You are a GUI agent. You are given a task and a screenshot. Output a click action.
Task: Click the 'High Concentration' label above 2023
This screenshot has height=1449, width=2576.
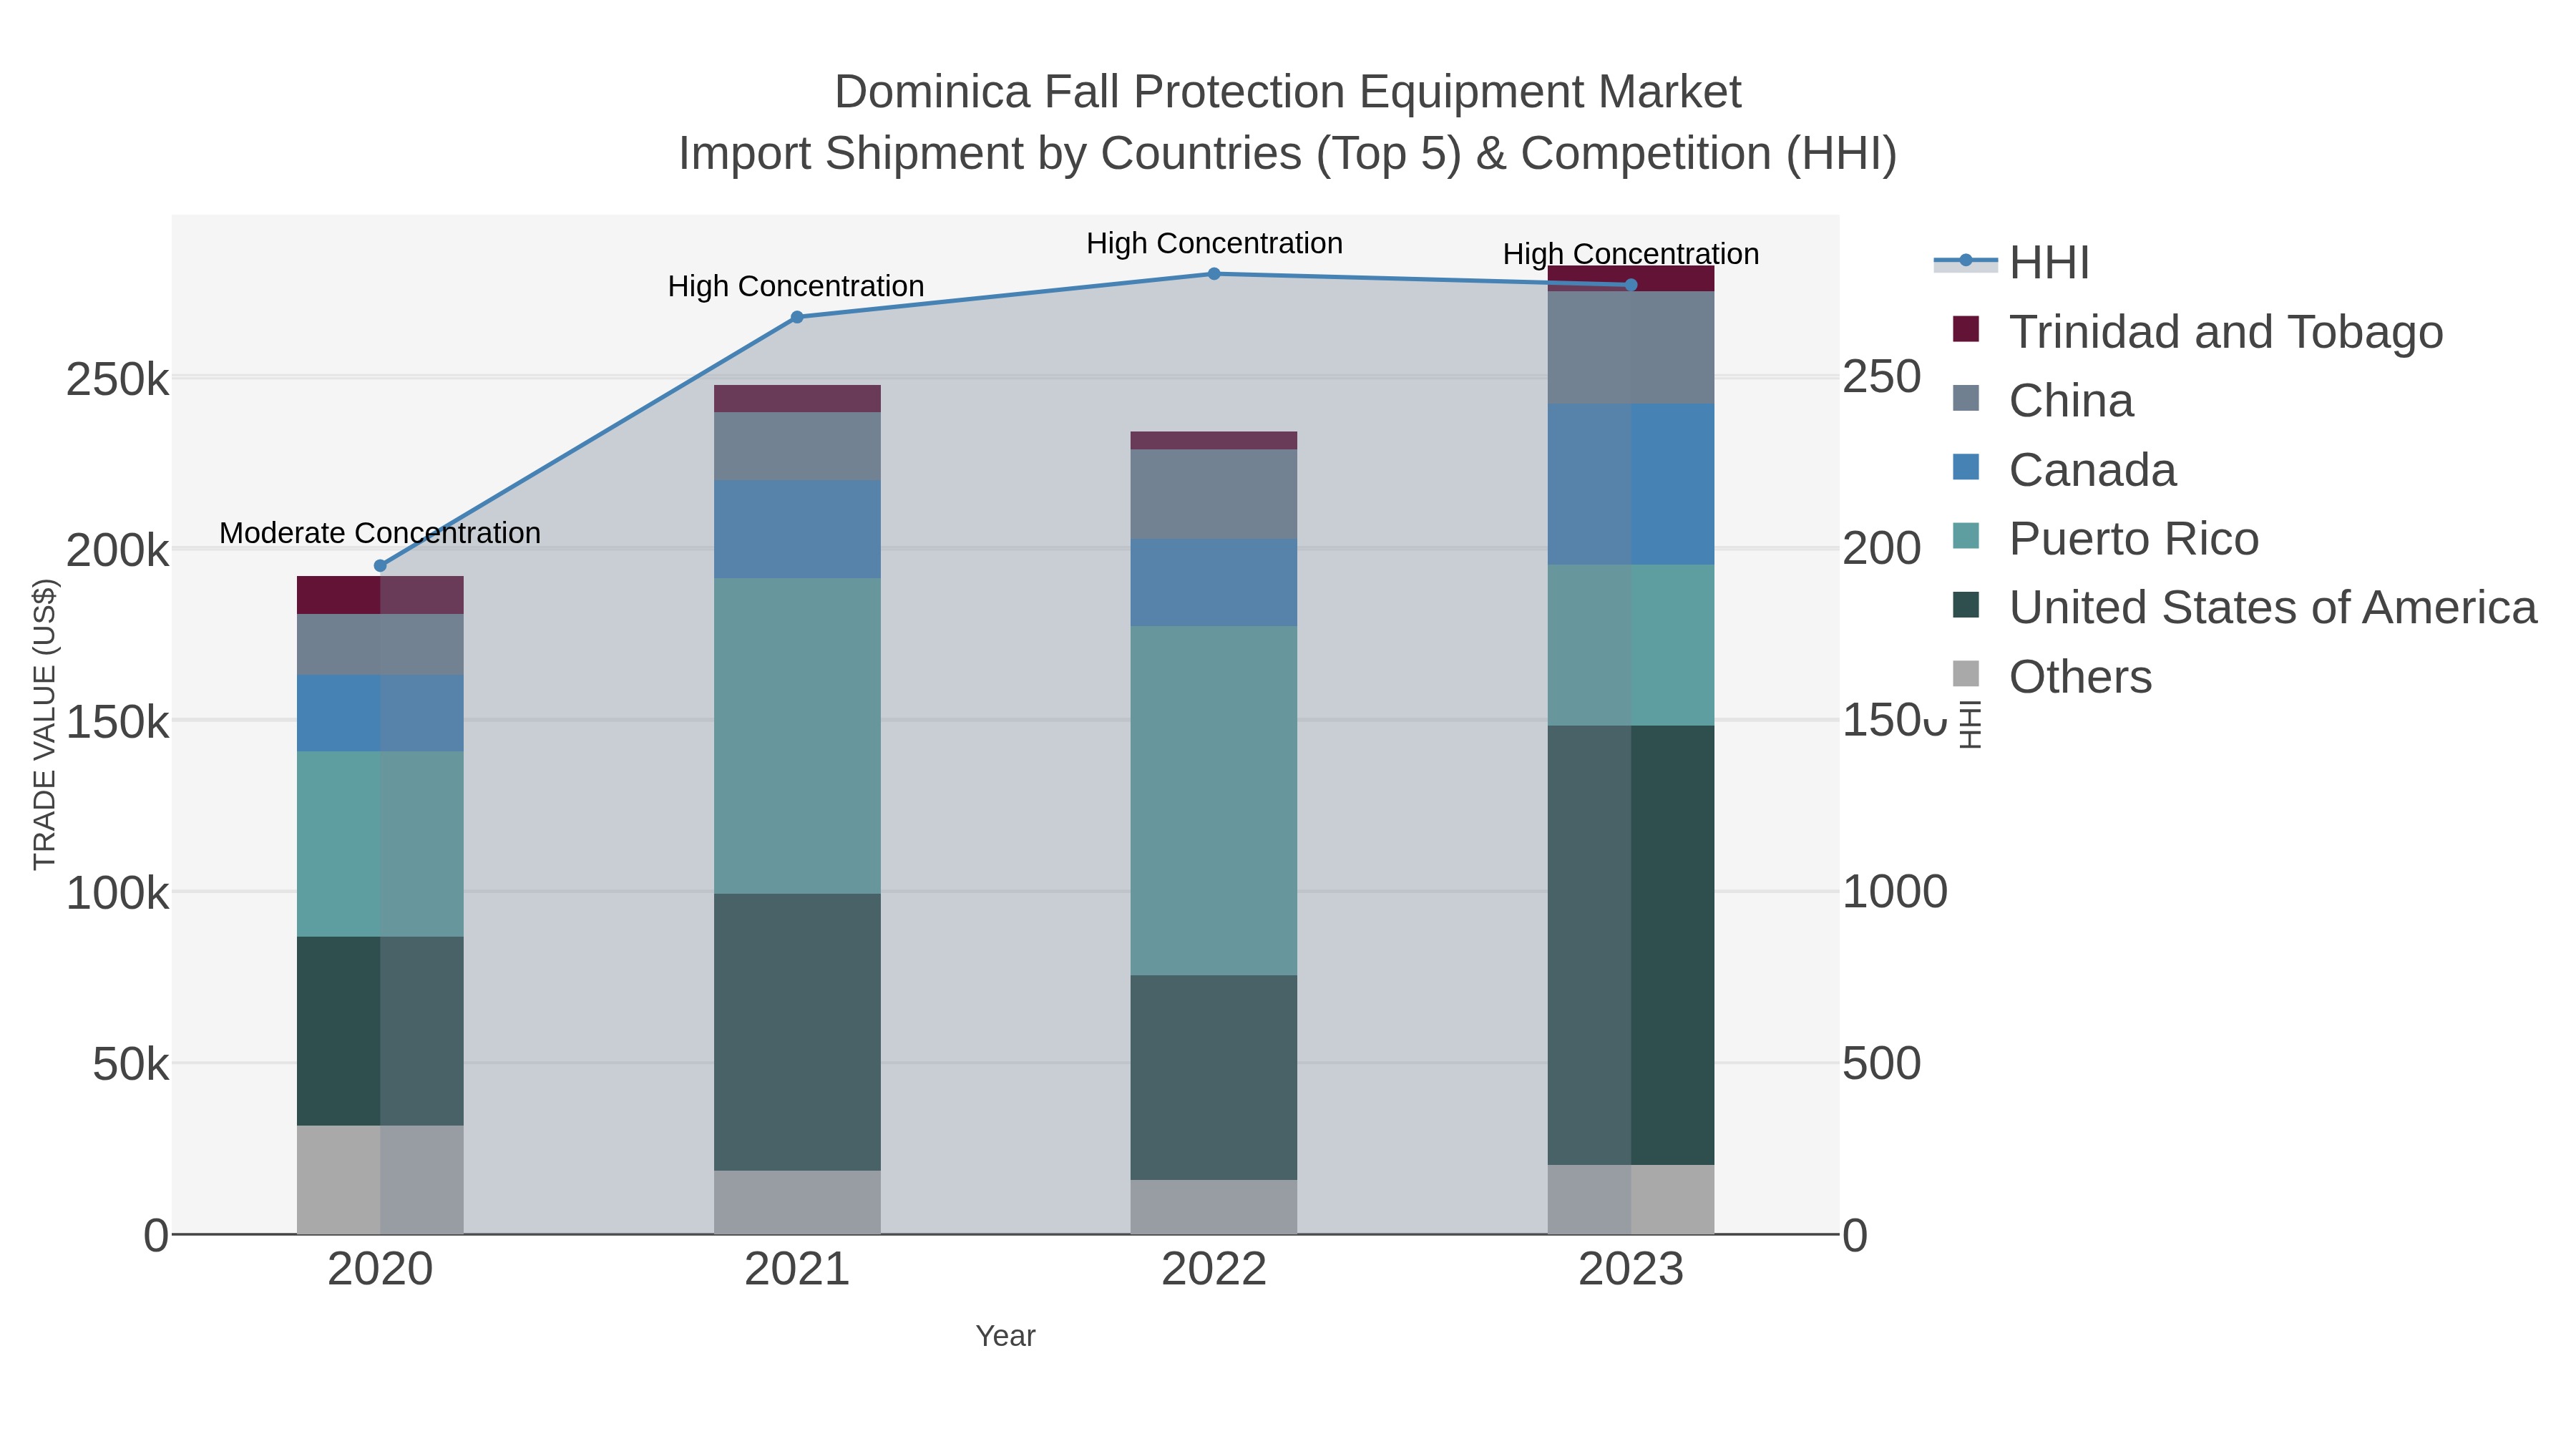click(x=1631, y=254)
